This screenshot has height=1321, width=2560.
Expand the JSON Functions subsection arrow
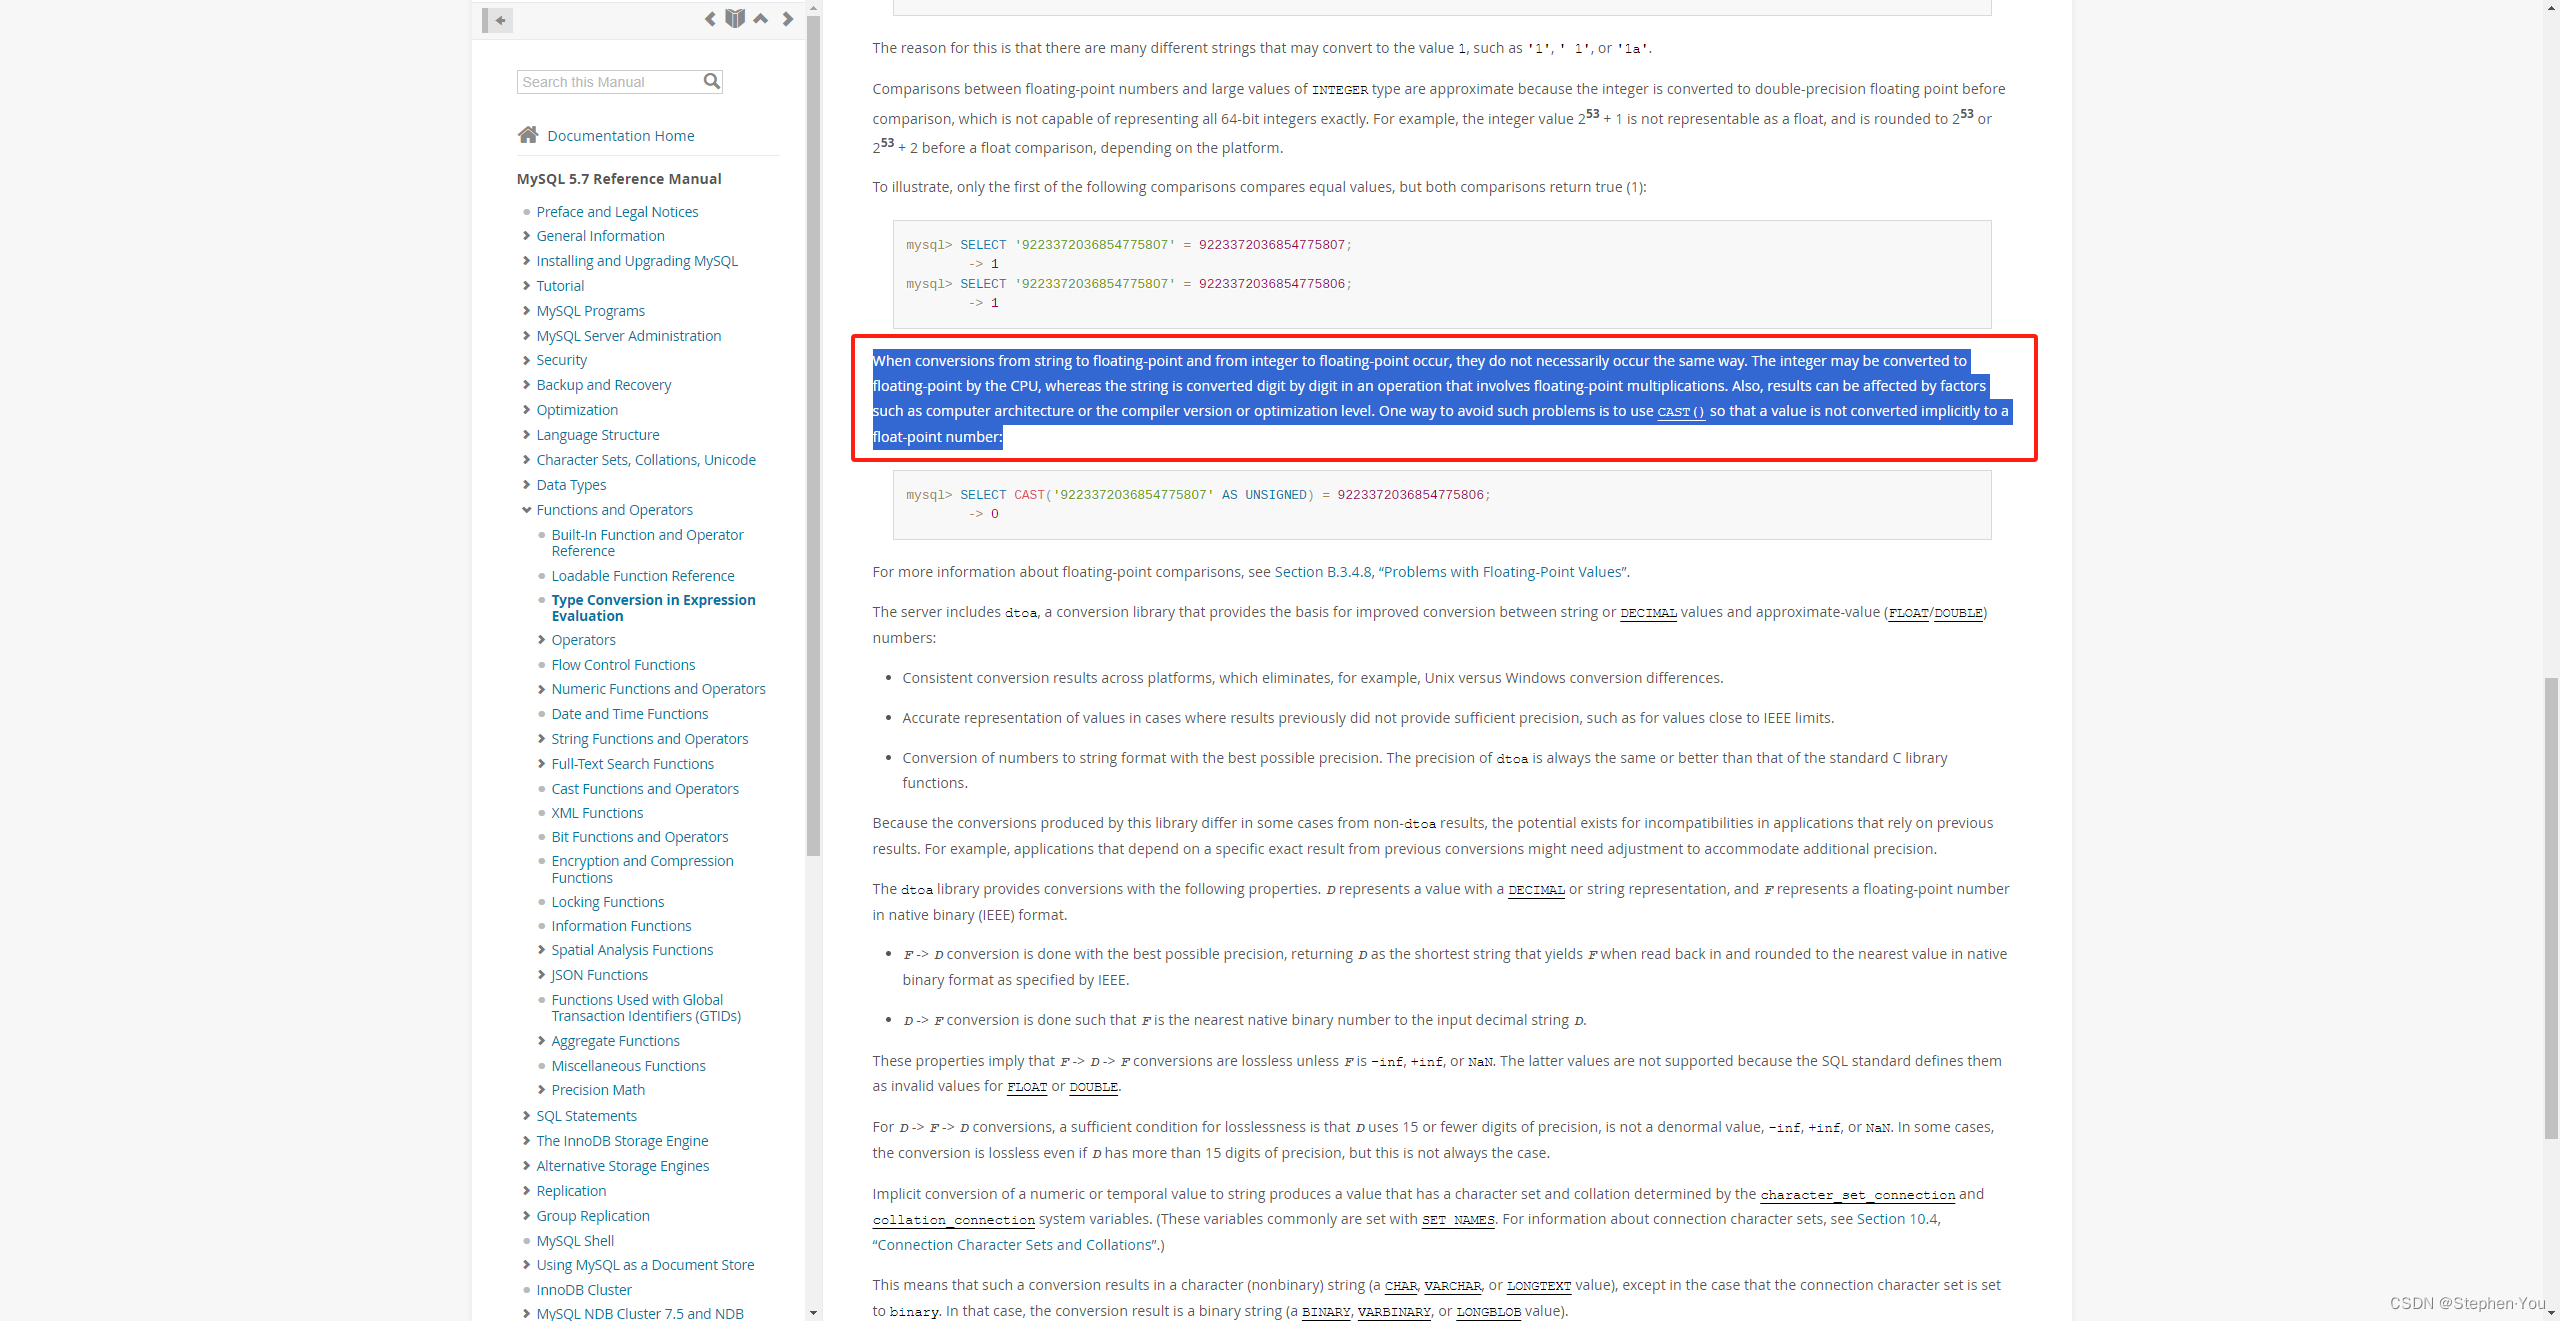pos(542,975)
